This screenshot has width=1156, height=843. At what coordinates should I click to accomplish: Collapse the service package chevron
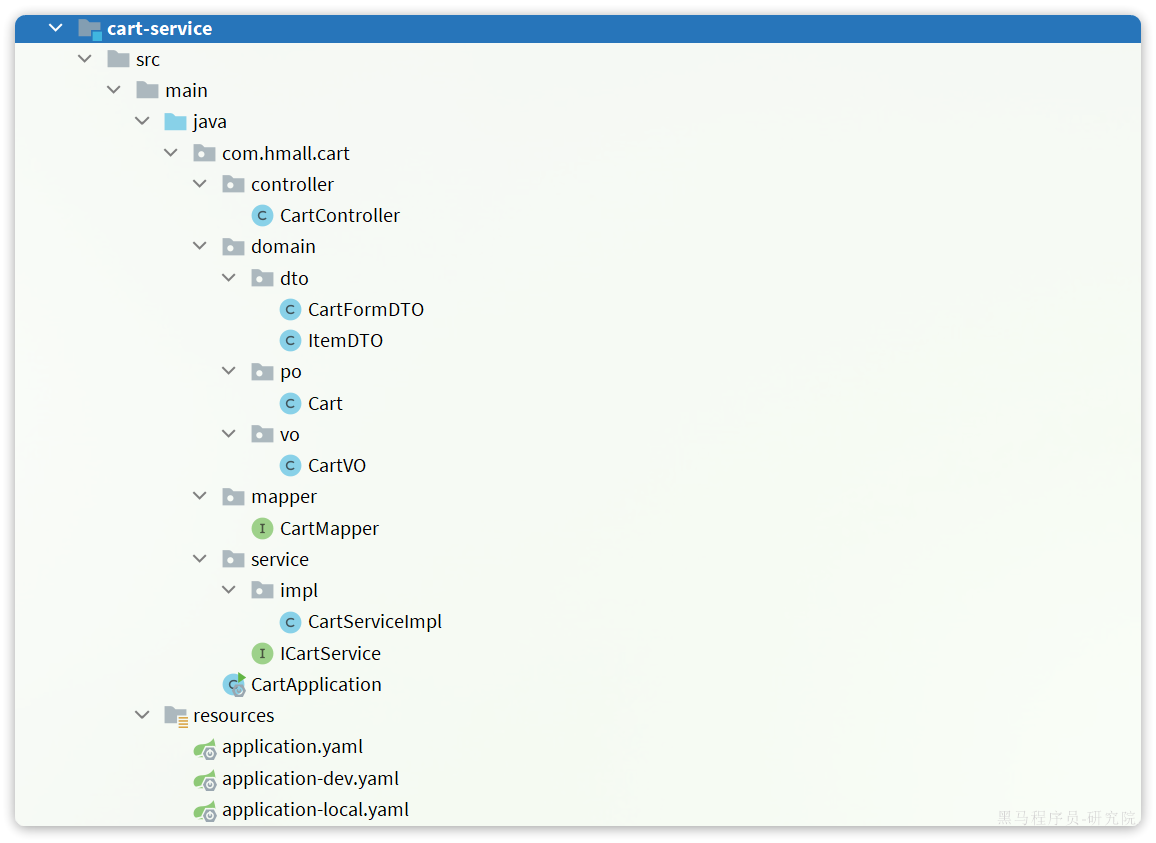200,559
